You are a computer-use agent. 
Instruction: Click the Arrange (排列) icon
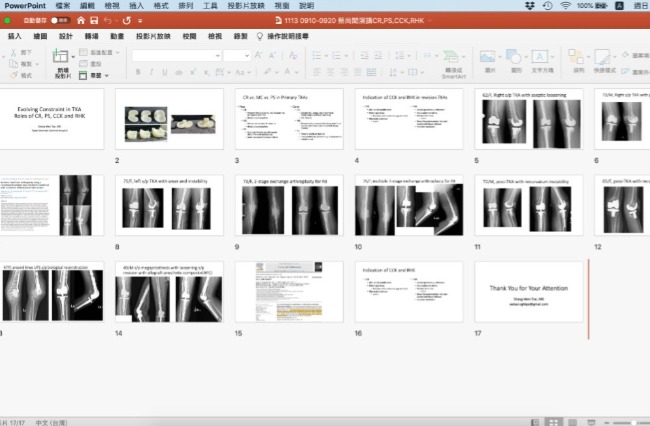pos(578,59)
